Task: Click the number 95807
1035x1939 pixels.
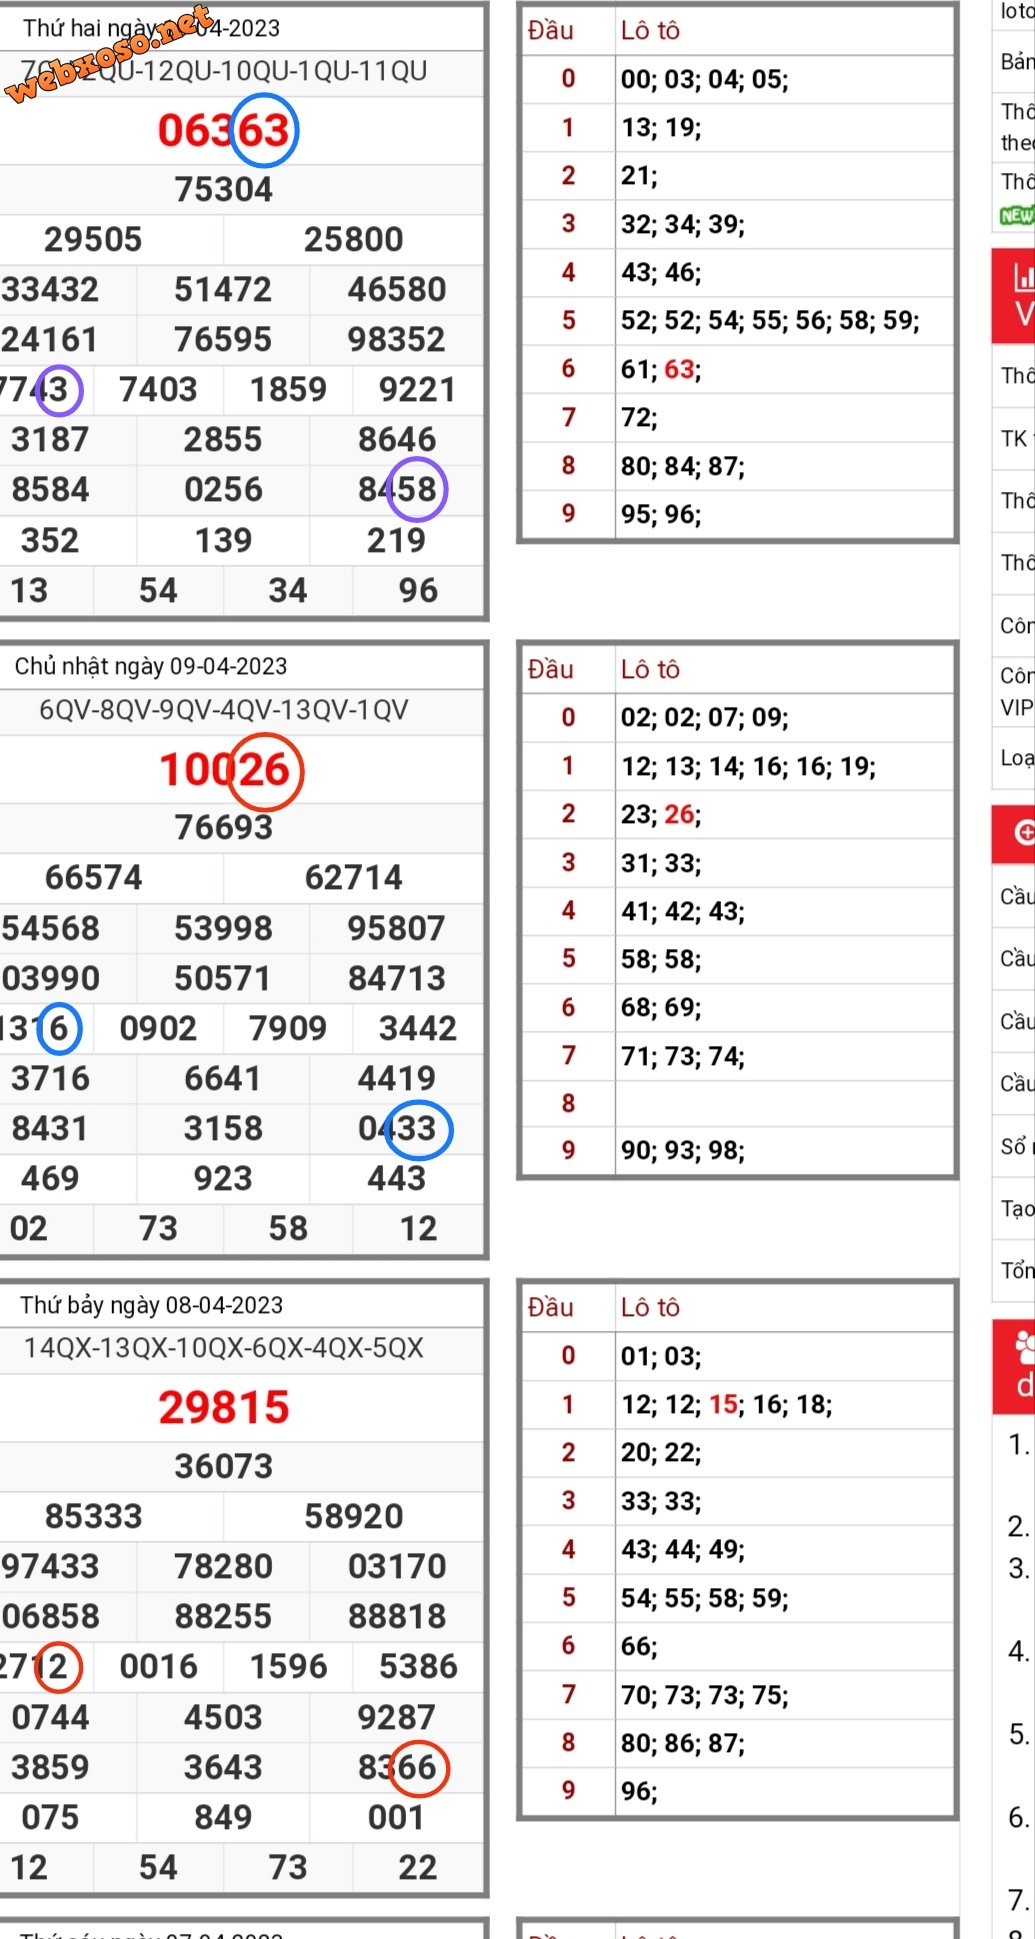Action: pyautogui.click(x=397, y=928)
